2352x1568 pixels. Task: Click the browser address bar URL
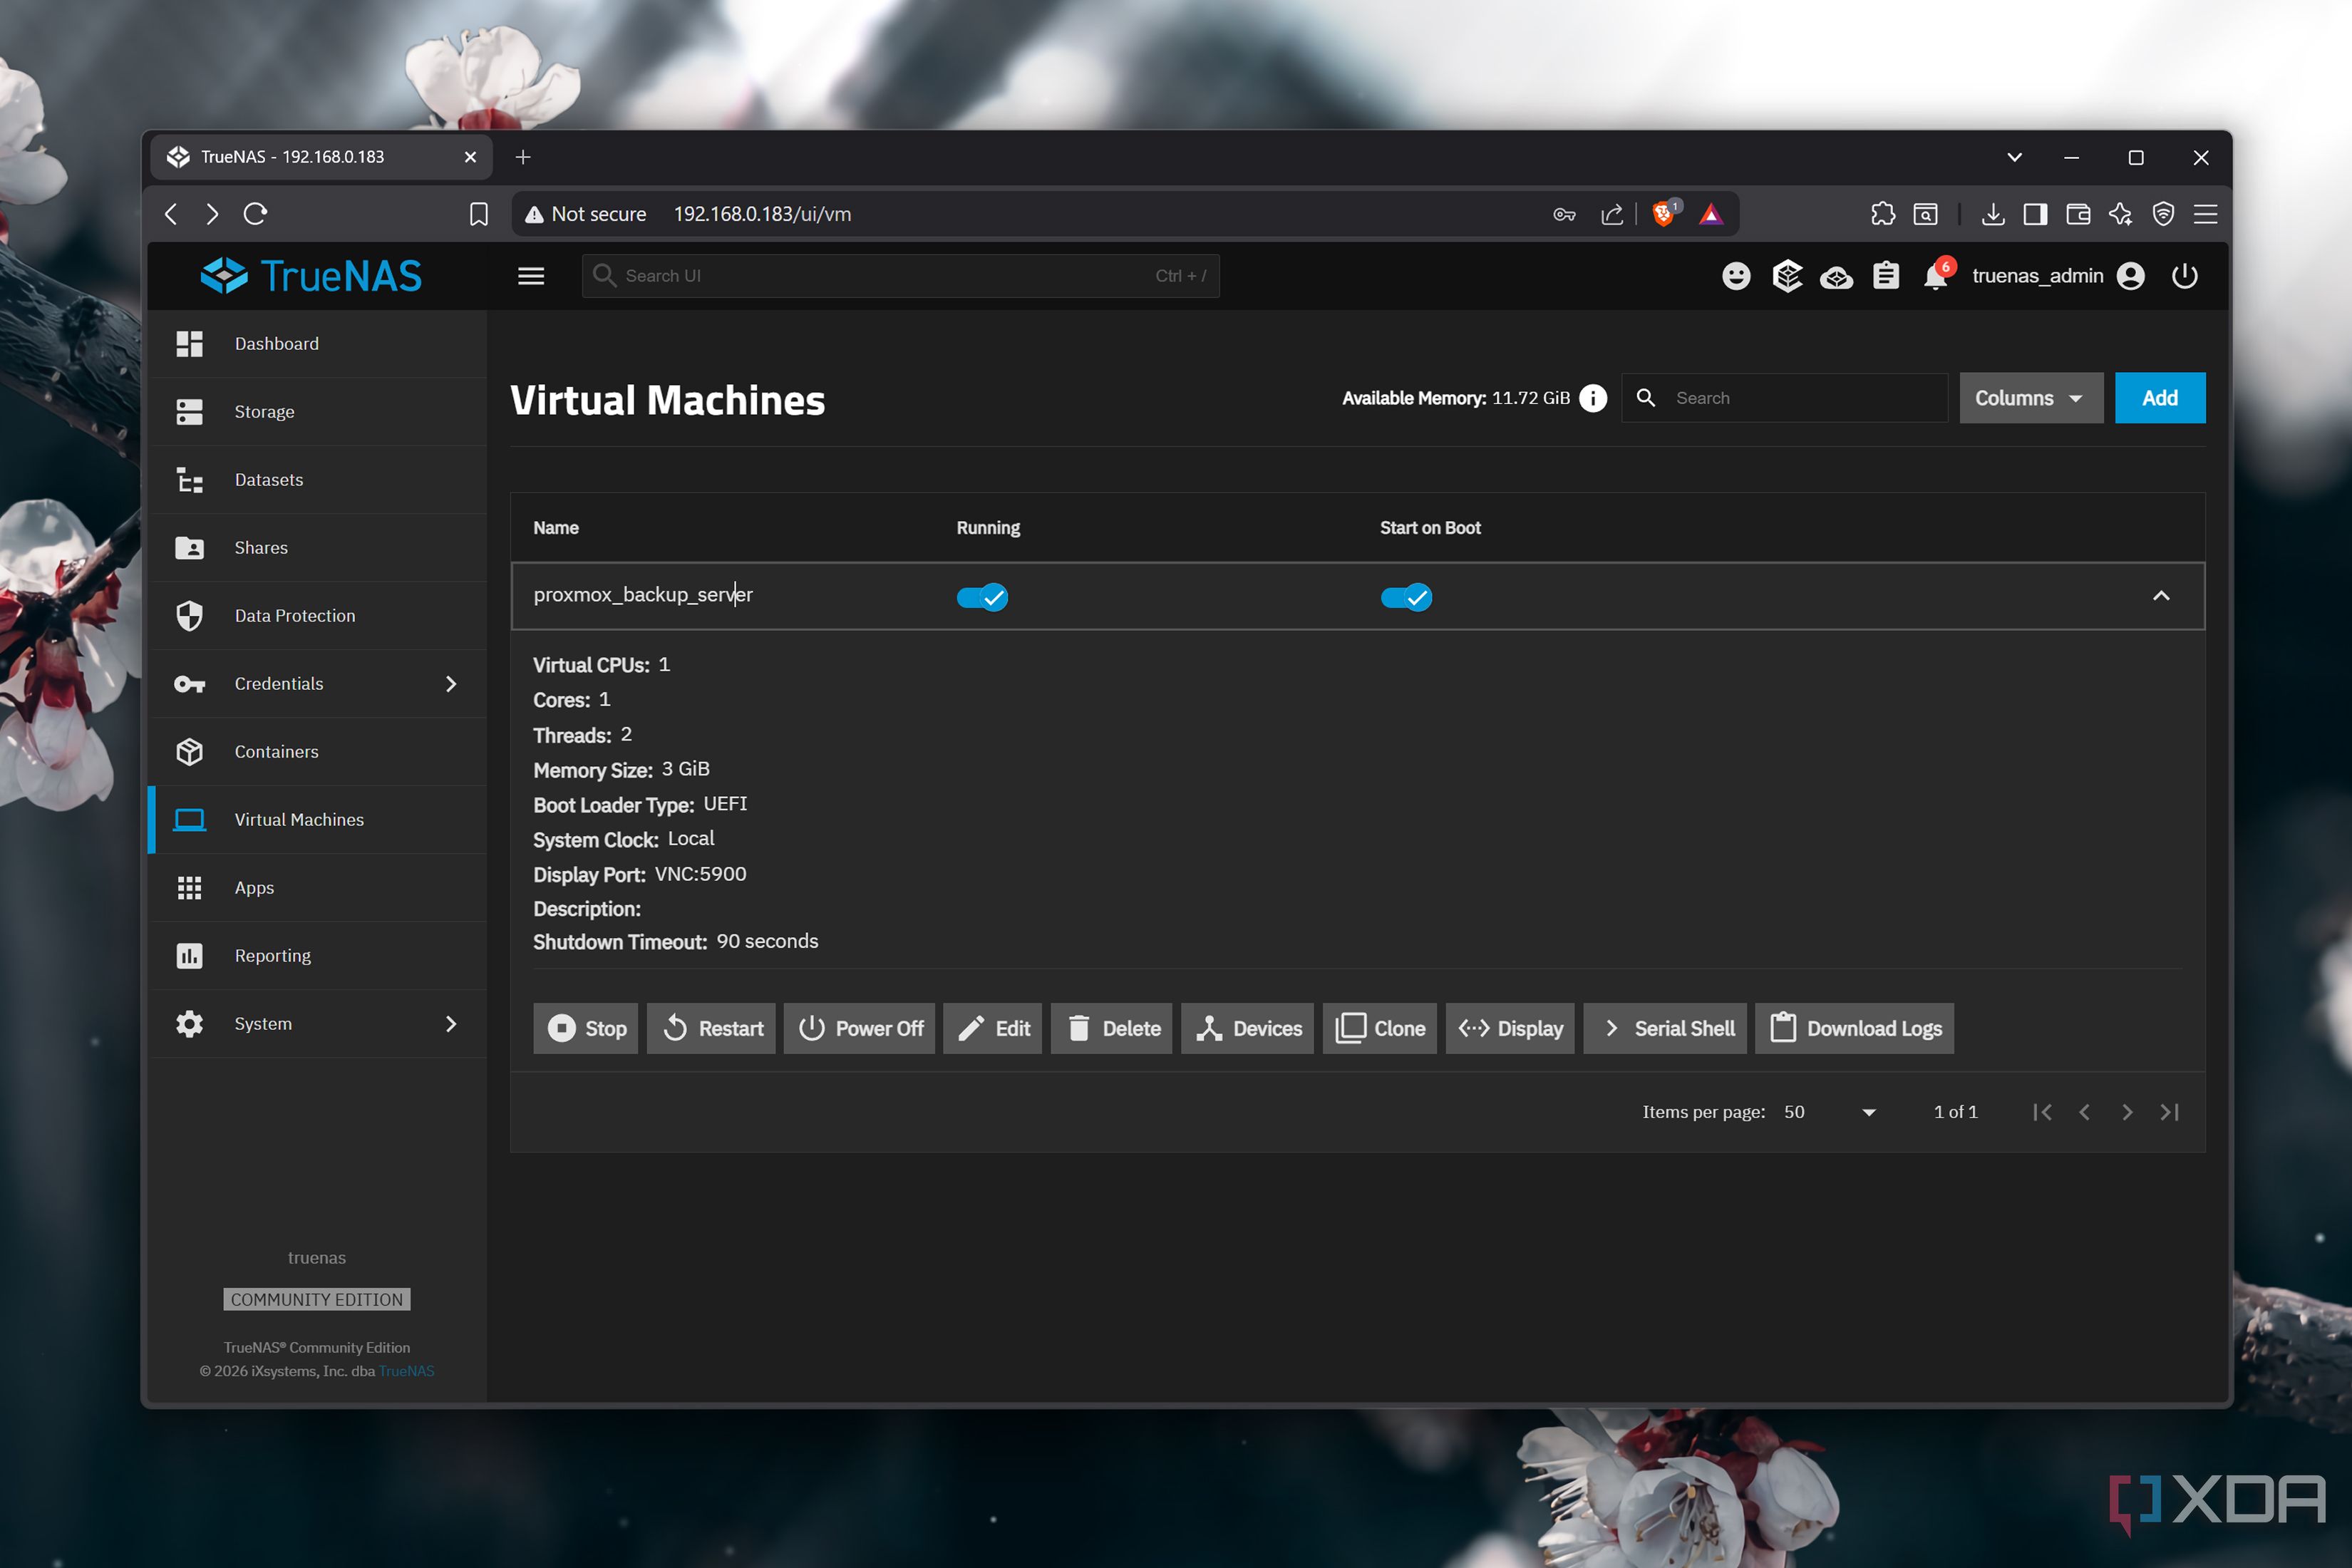coord(762,214)
